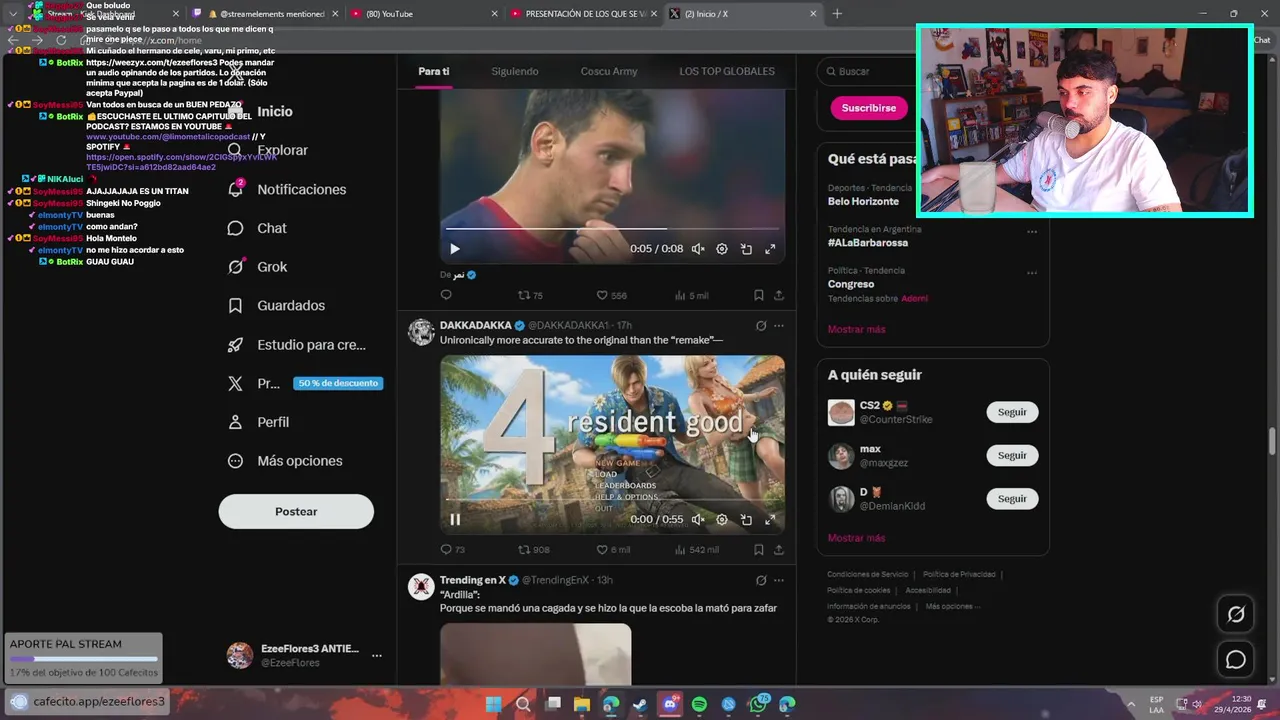The image size is (1280, 720).
Task: Enter fullscreen on the Messi video
Action: coord(770,249)
